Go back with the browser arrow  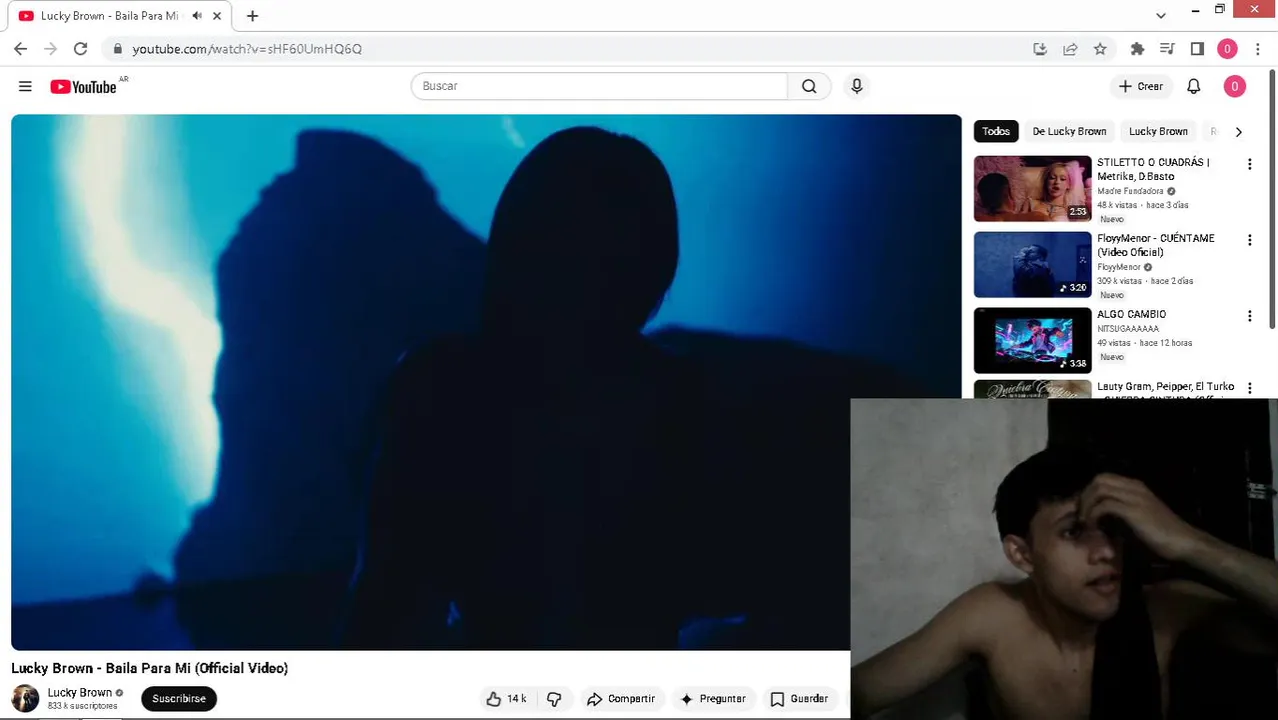pos(20,48)
